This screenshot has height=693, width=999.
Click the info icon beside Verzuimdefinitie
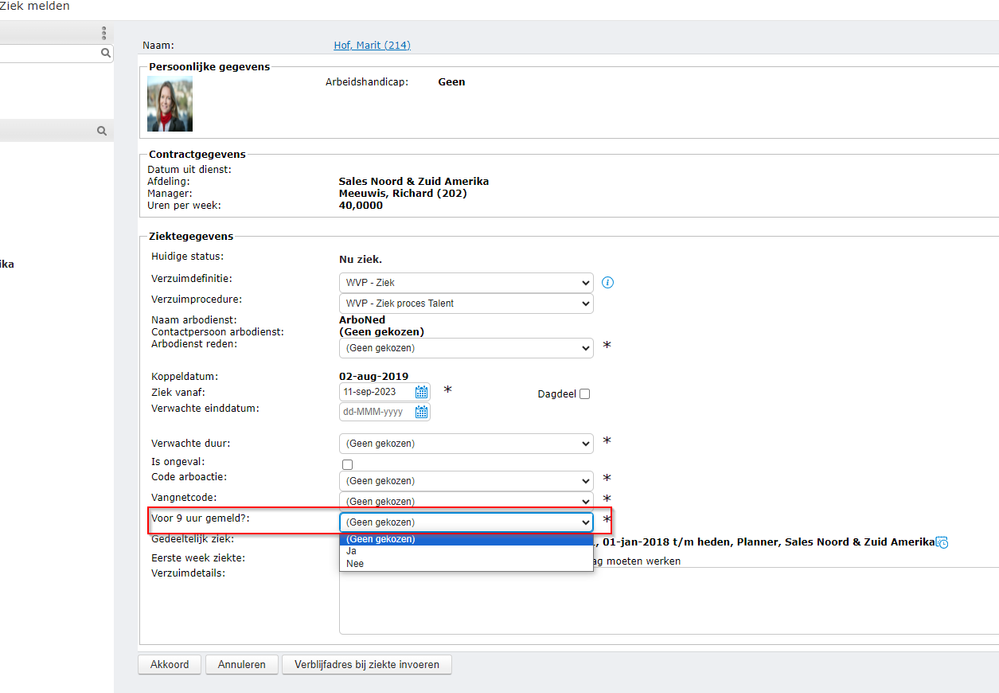(x=608, y=282)
